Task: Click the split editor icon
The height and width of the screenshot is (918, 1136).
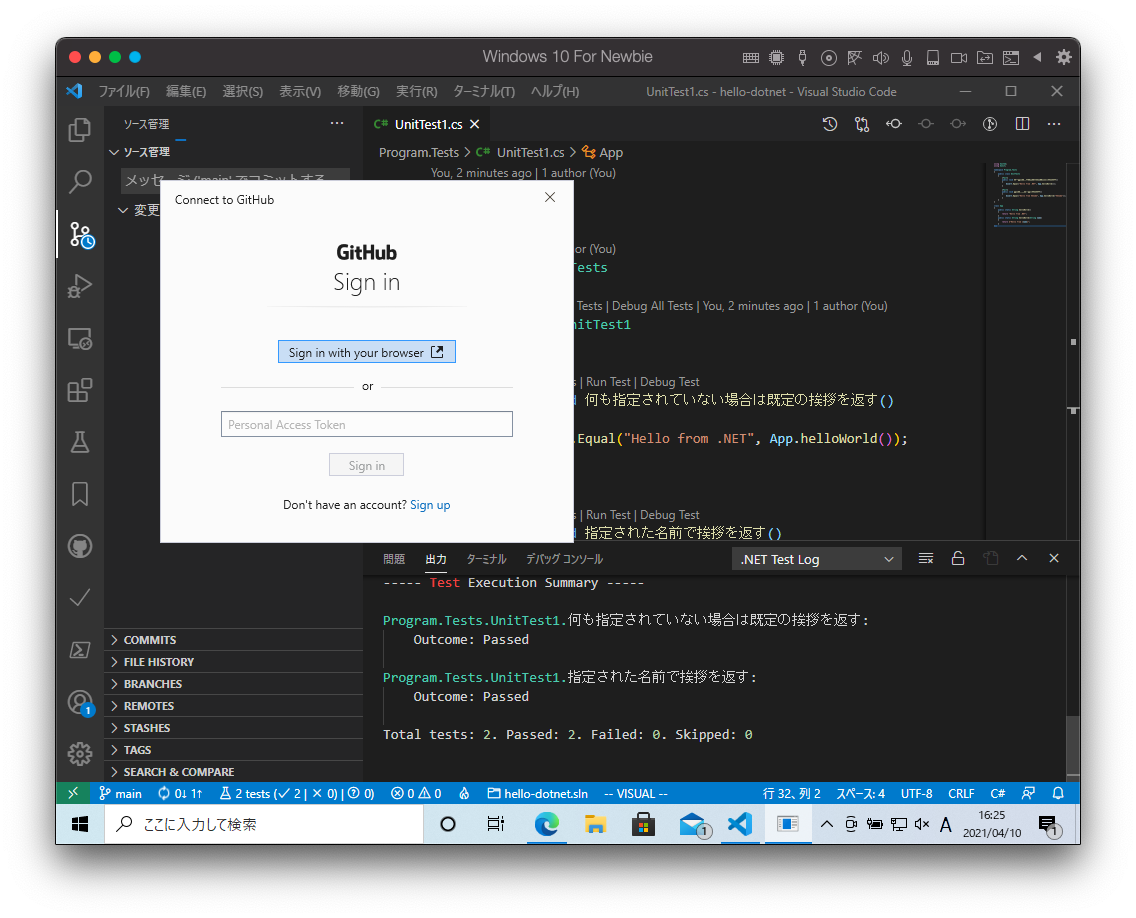Action: [x=1022, y=124]
